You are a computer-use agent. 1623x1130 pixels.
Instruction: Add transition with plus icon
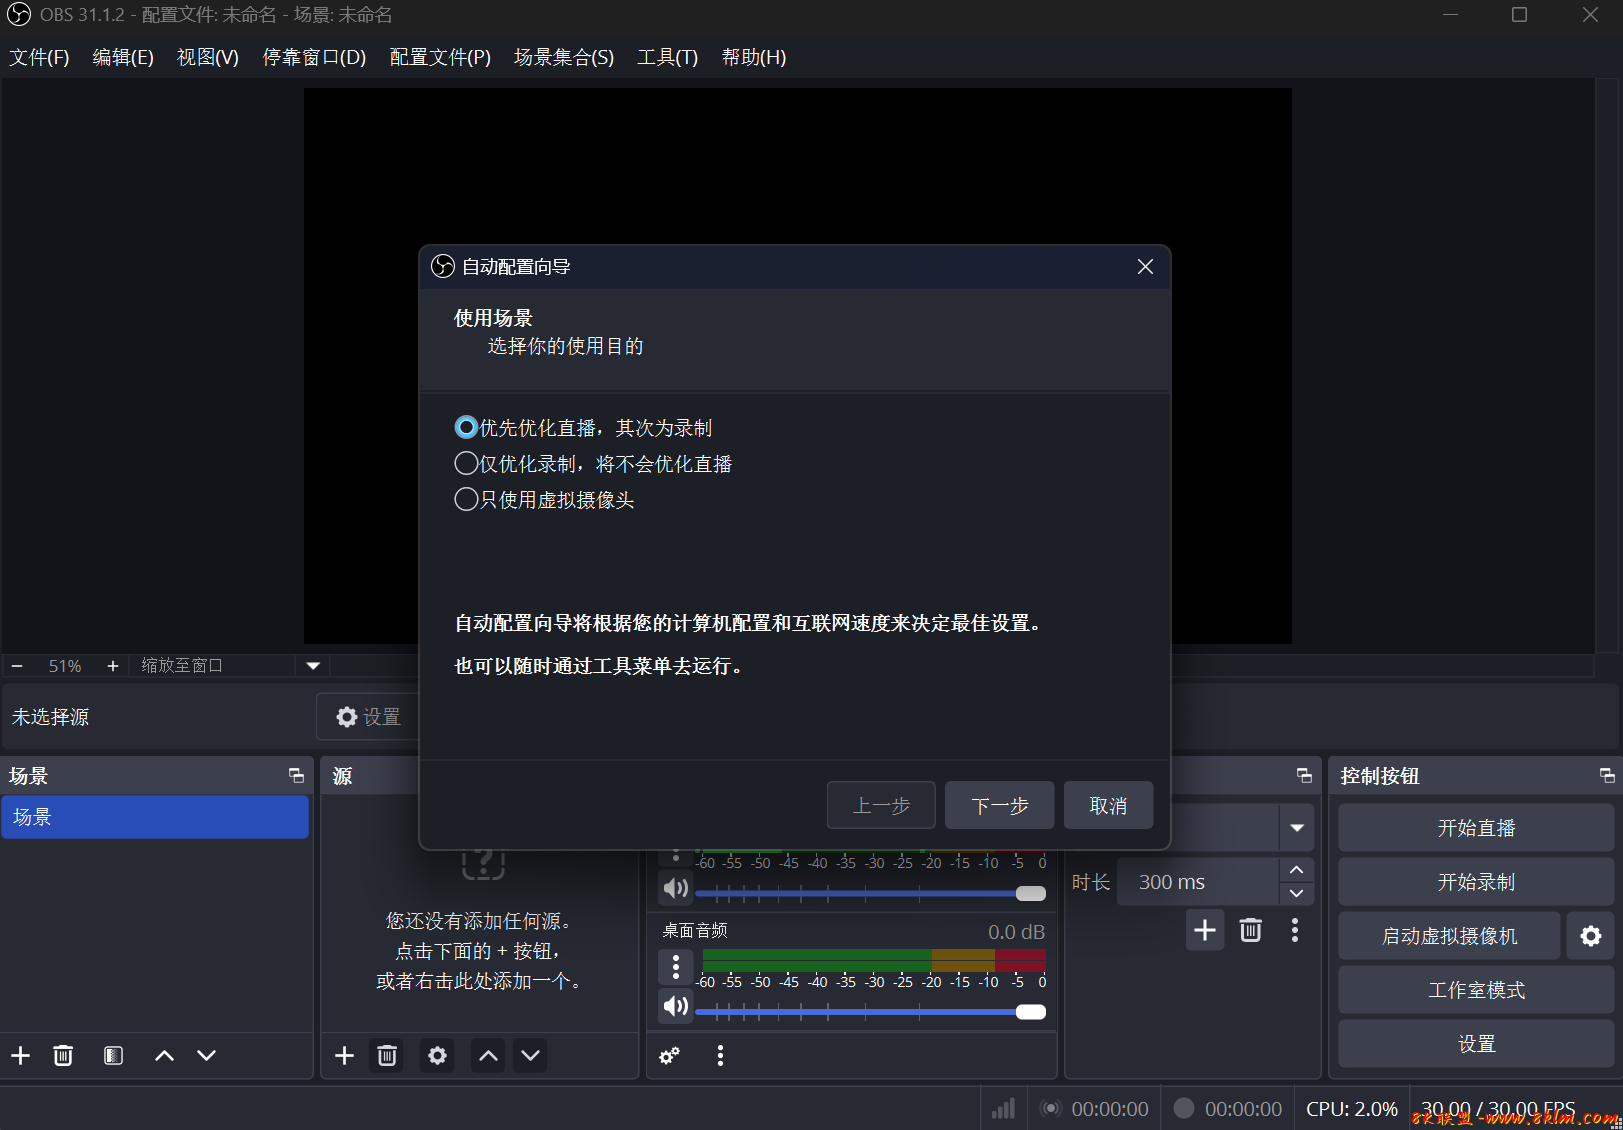tap(1205, 930)
